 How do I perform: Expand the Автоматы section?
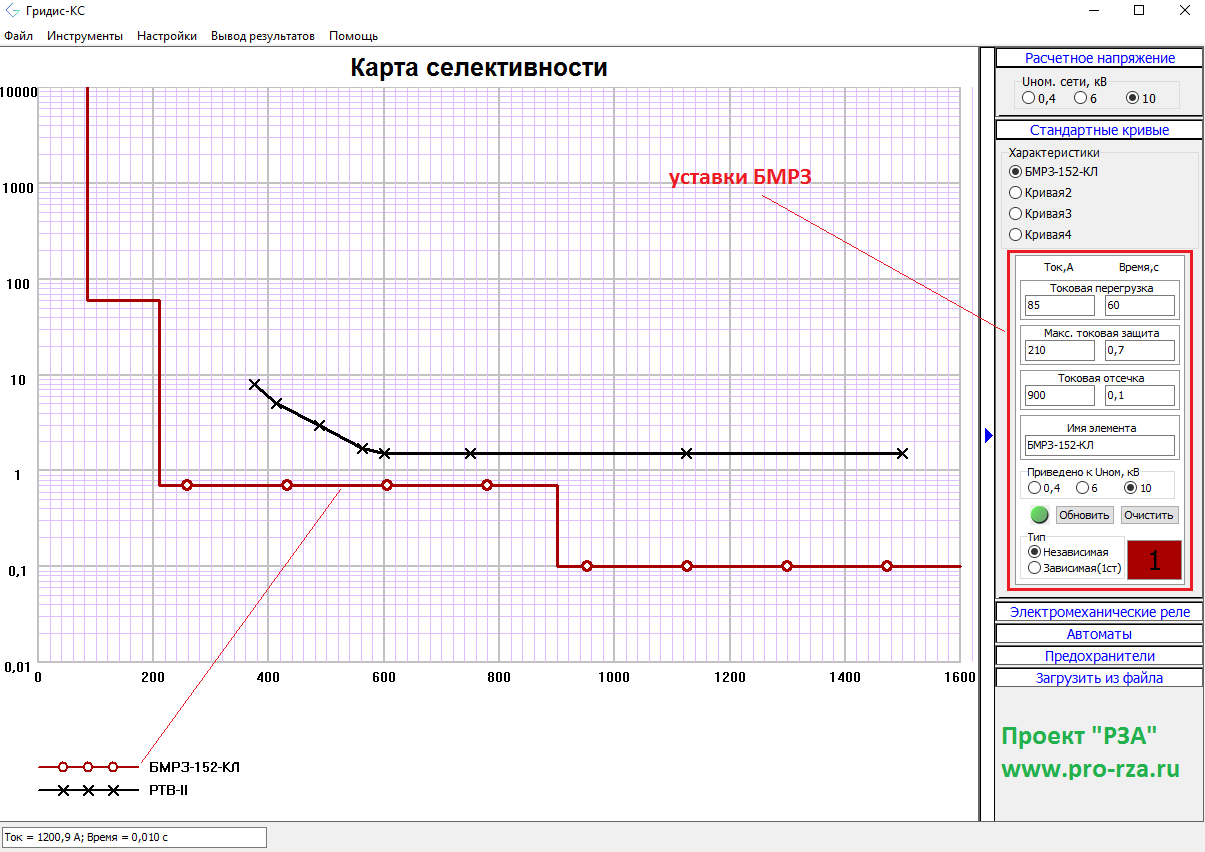tap(1099, 634)
